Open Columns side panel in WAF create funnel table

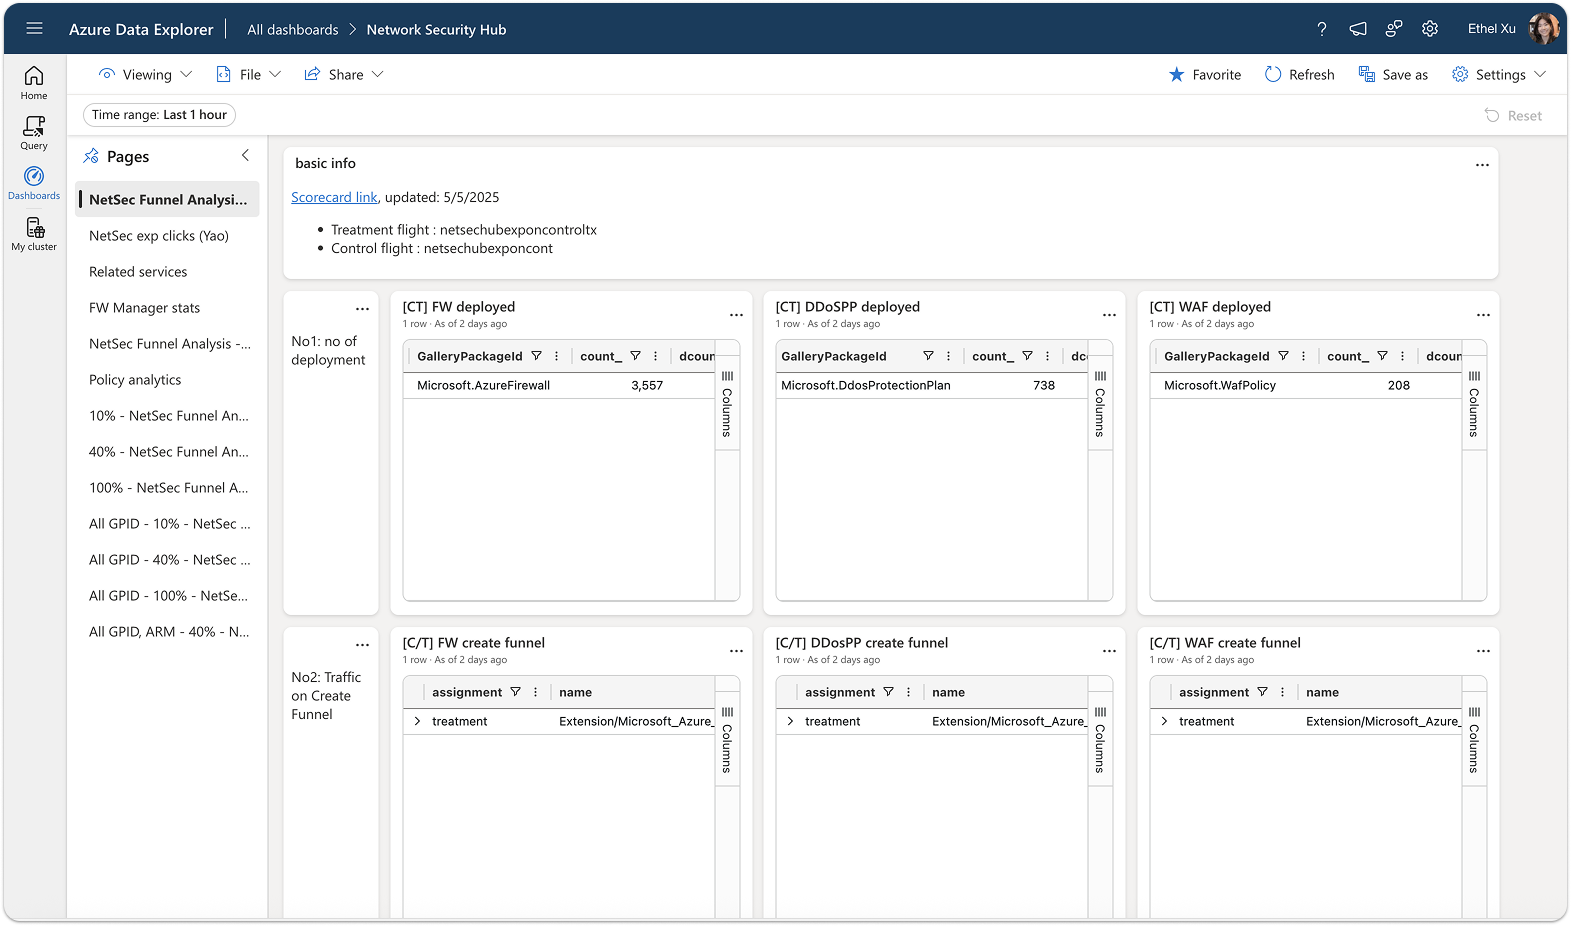[1474, 740]
